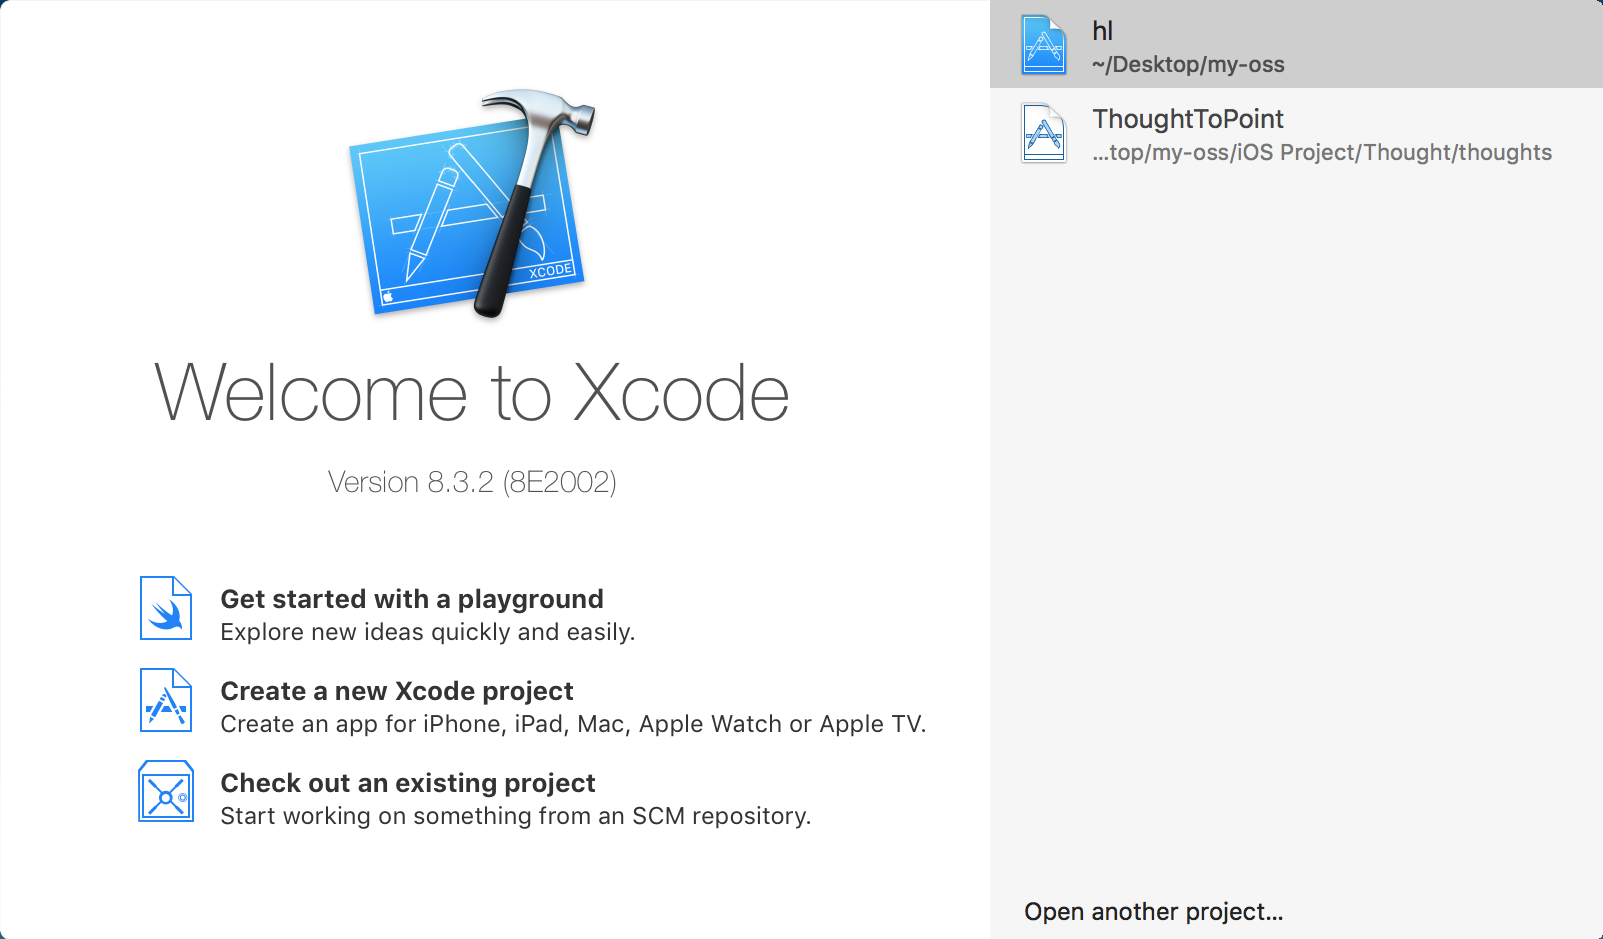This screenshot has height=939, width=1603.
Task: Create a new Xcode project
Action: [397, 691]
